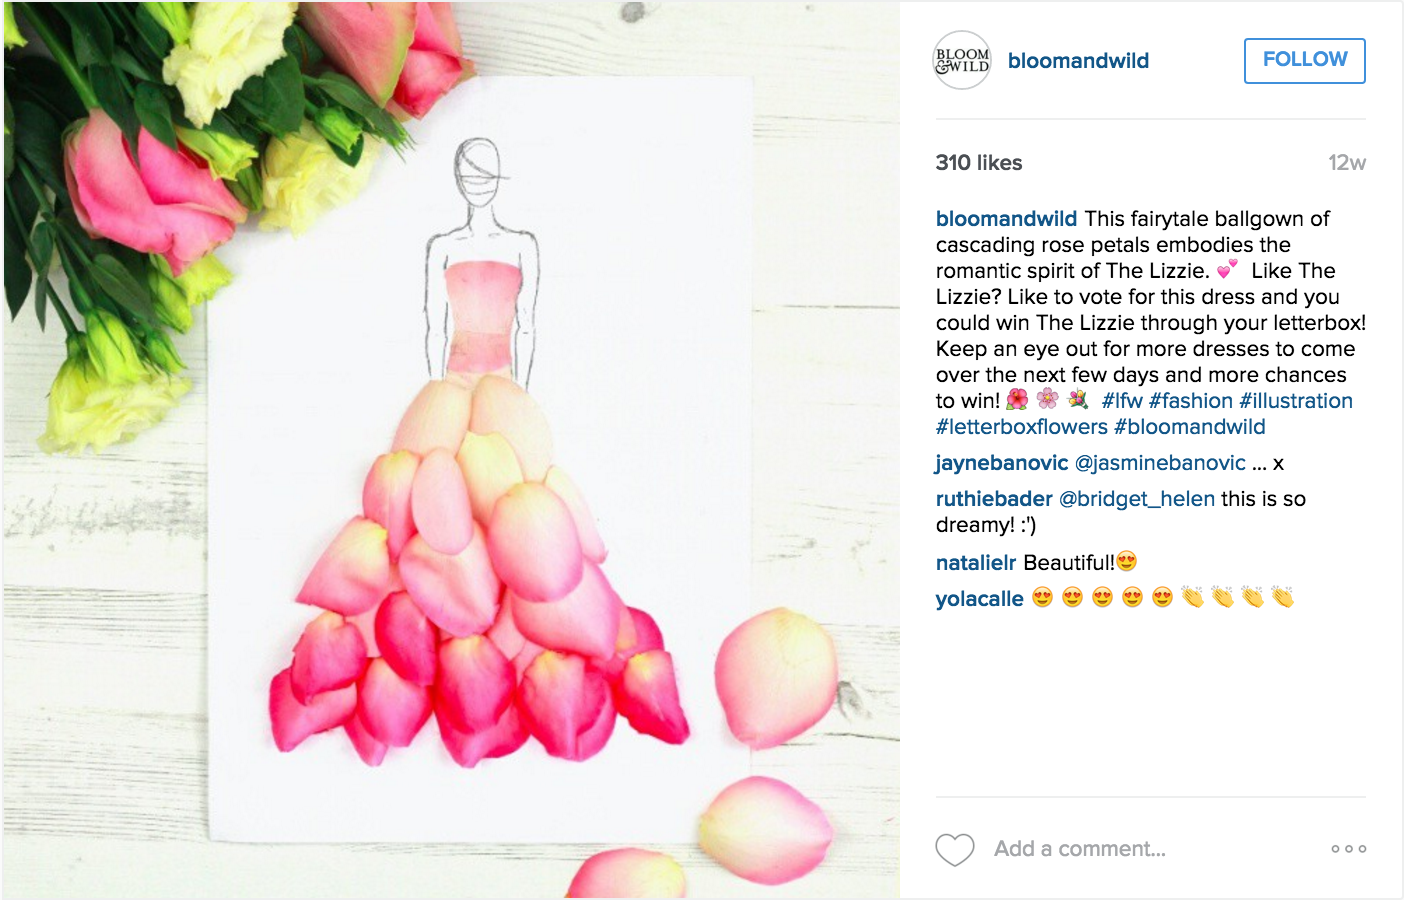This screenshot has height=900, width=1404.
Task: Open natalielr's profile link
Action: tap(976, 563)
